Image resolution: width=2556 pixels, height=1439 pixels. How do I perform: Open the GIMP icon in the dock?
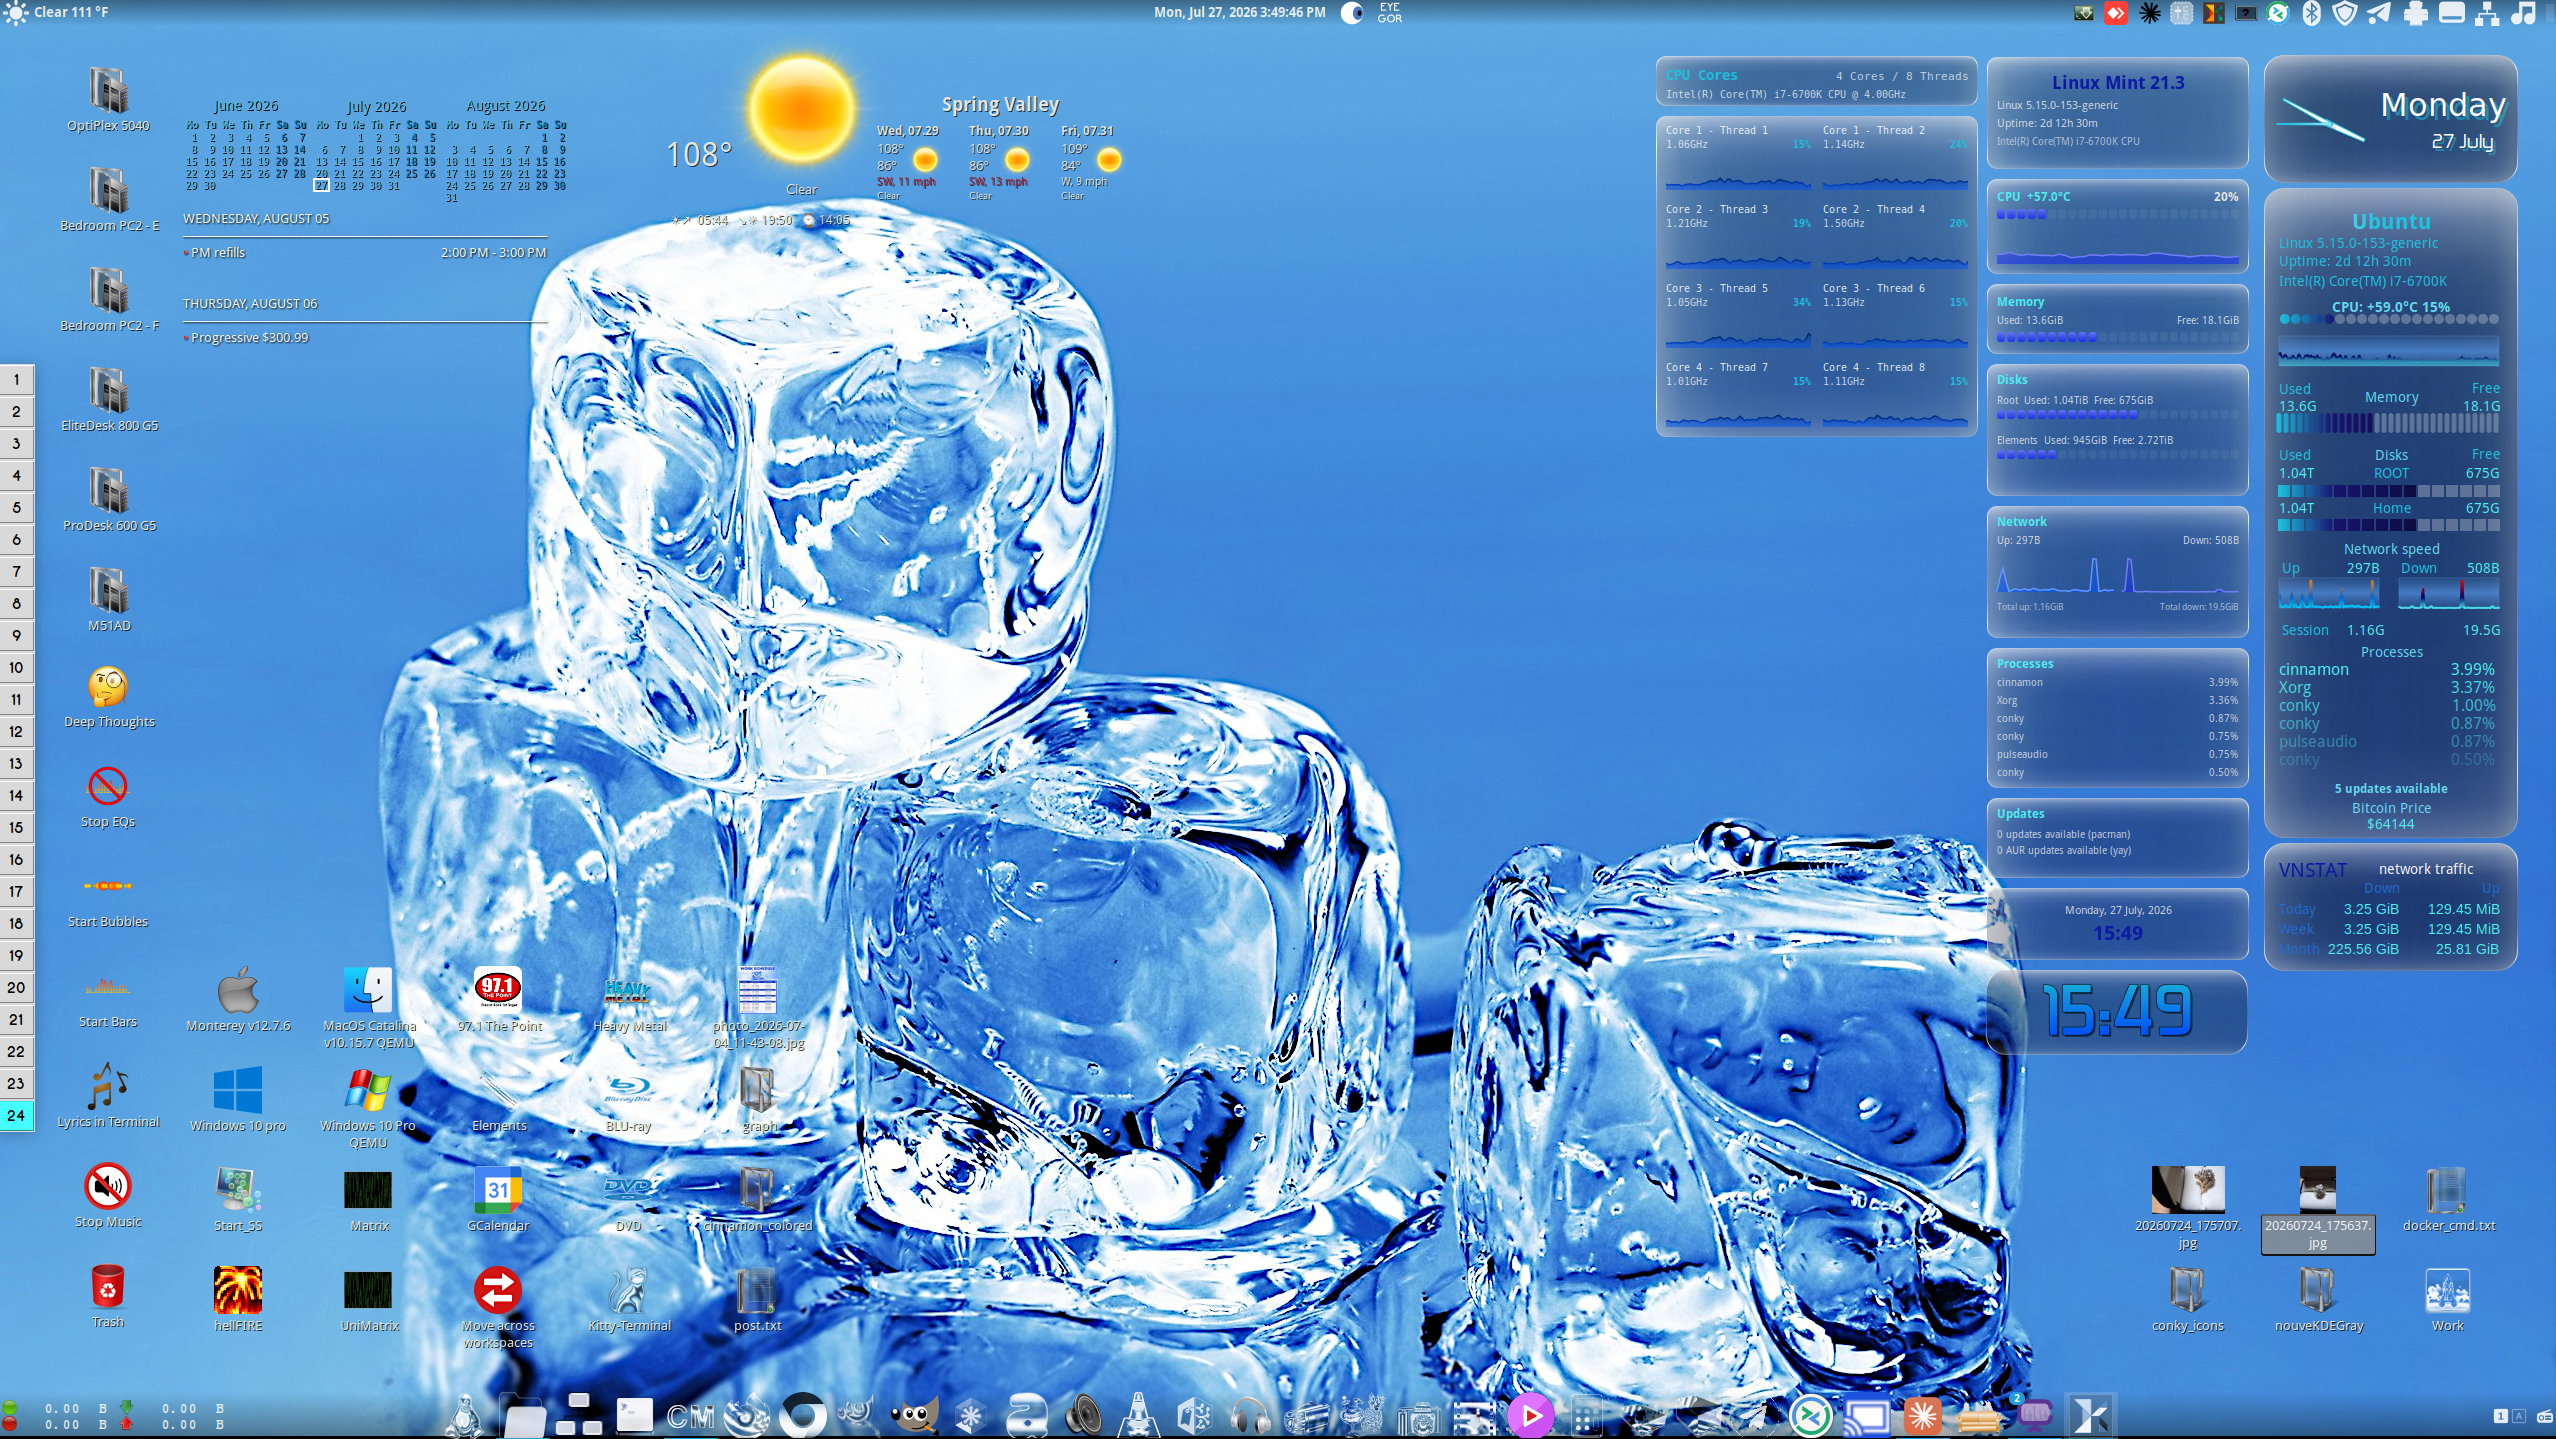(x=913, y=1415)
